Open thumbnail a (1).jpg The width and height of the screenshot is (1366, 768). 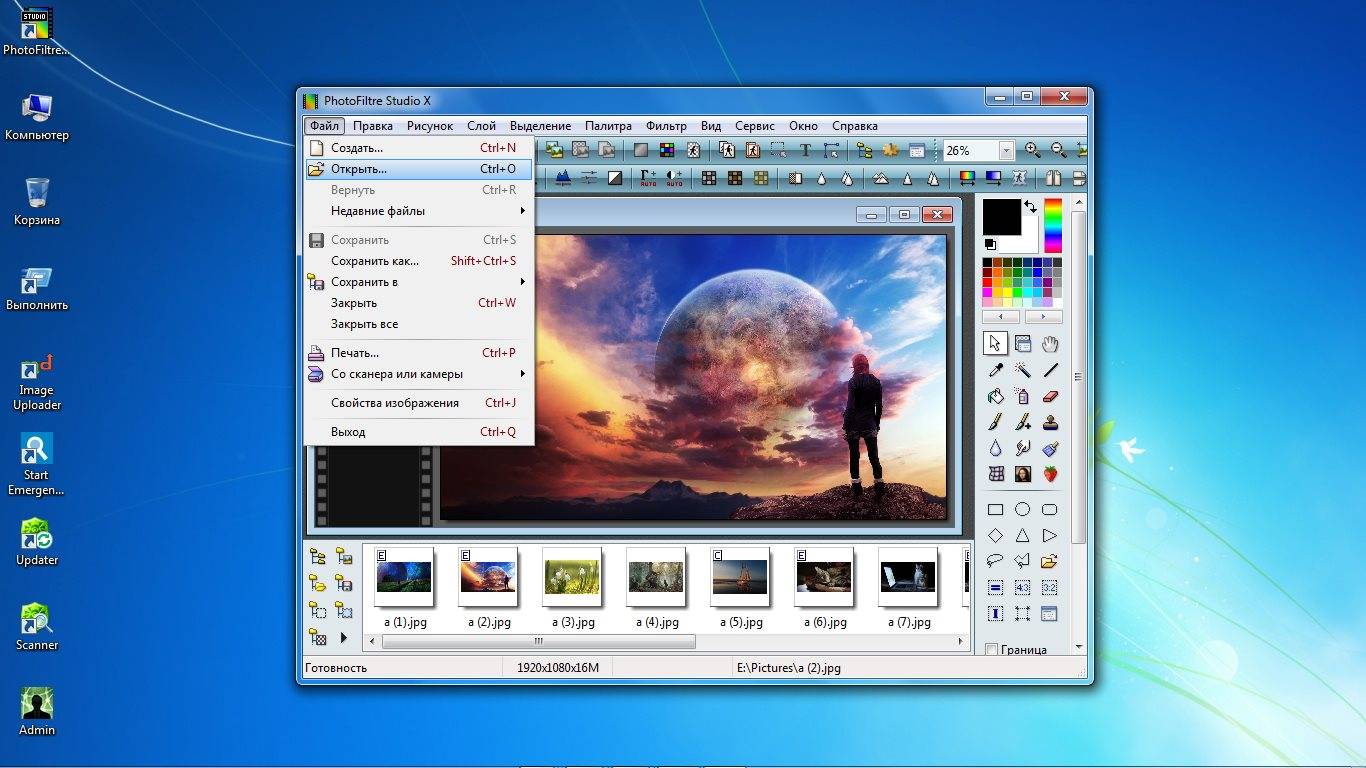pyautogui.click(x=404, y=577)
